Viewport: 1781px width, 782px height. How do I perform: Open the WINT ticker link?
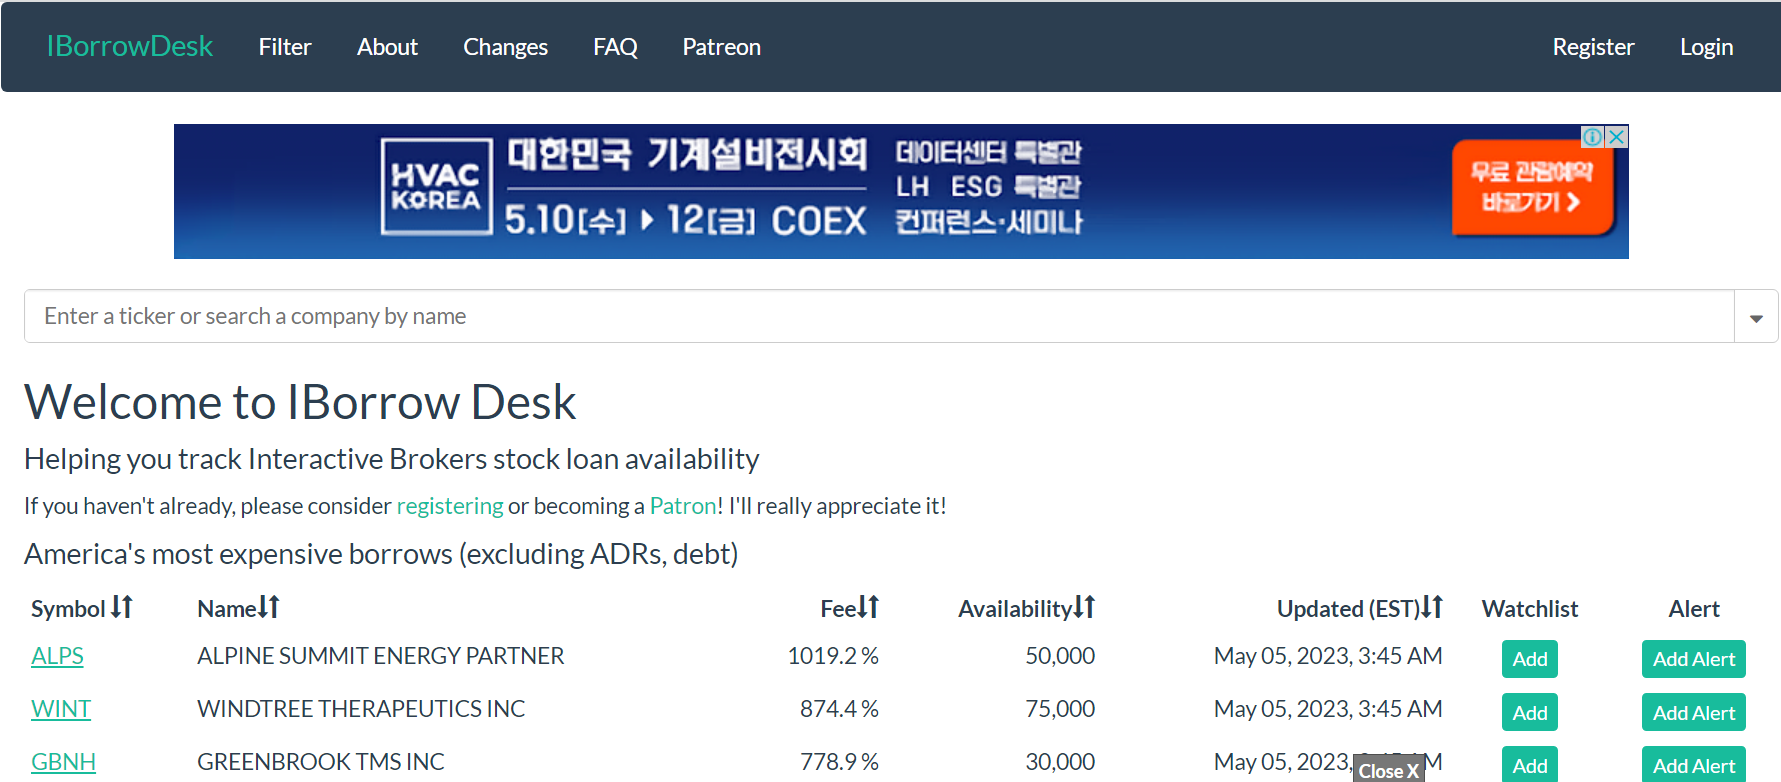pyautogui.click(x=61, y=709)
